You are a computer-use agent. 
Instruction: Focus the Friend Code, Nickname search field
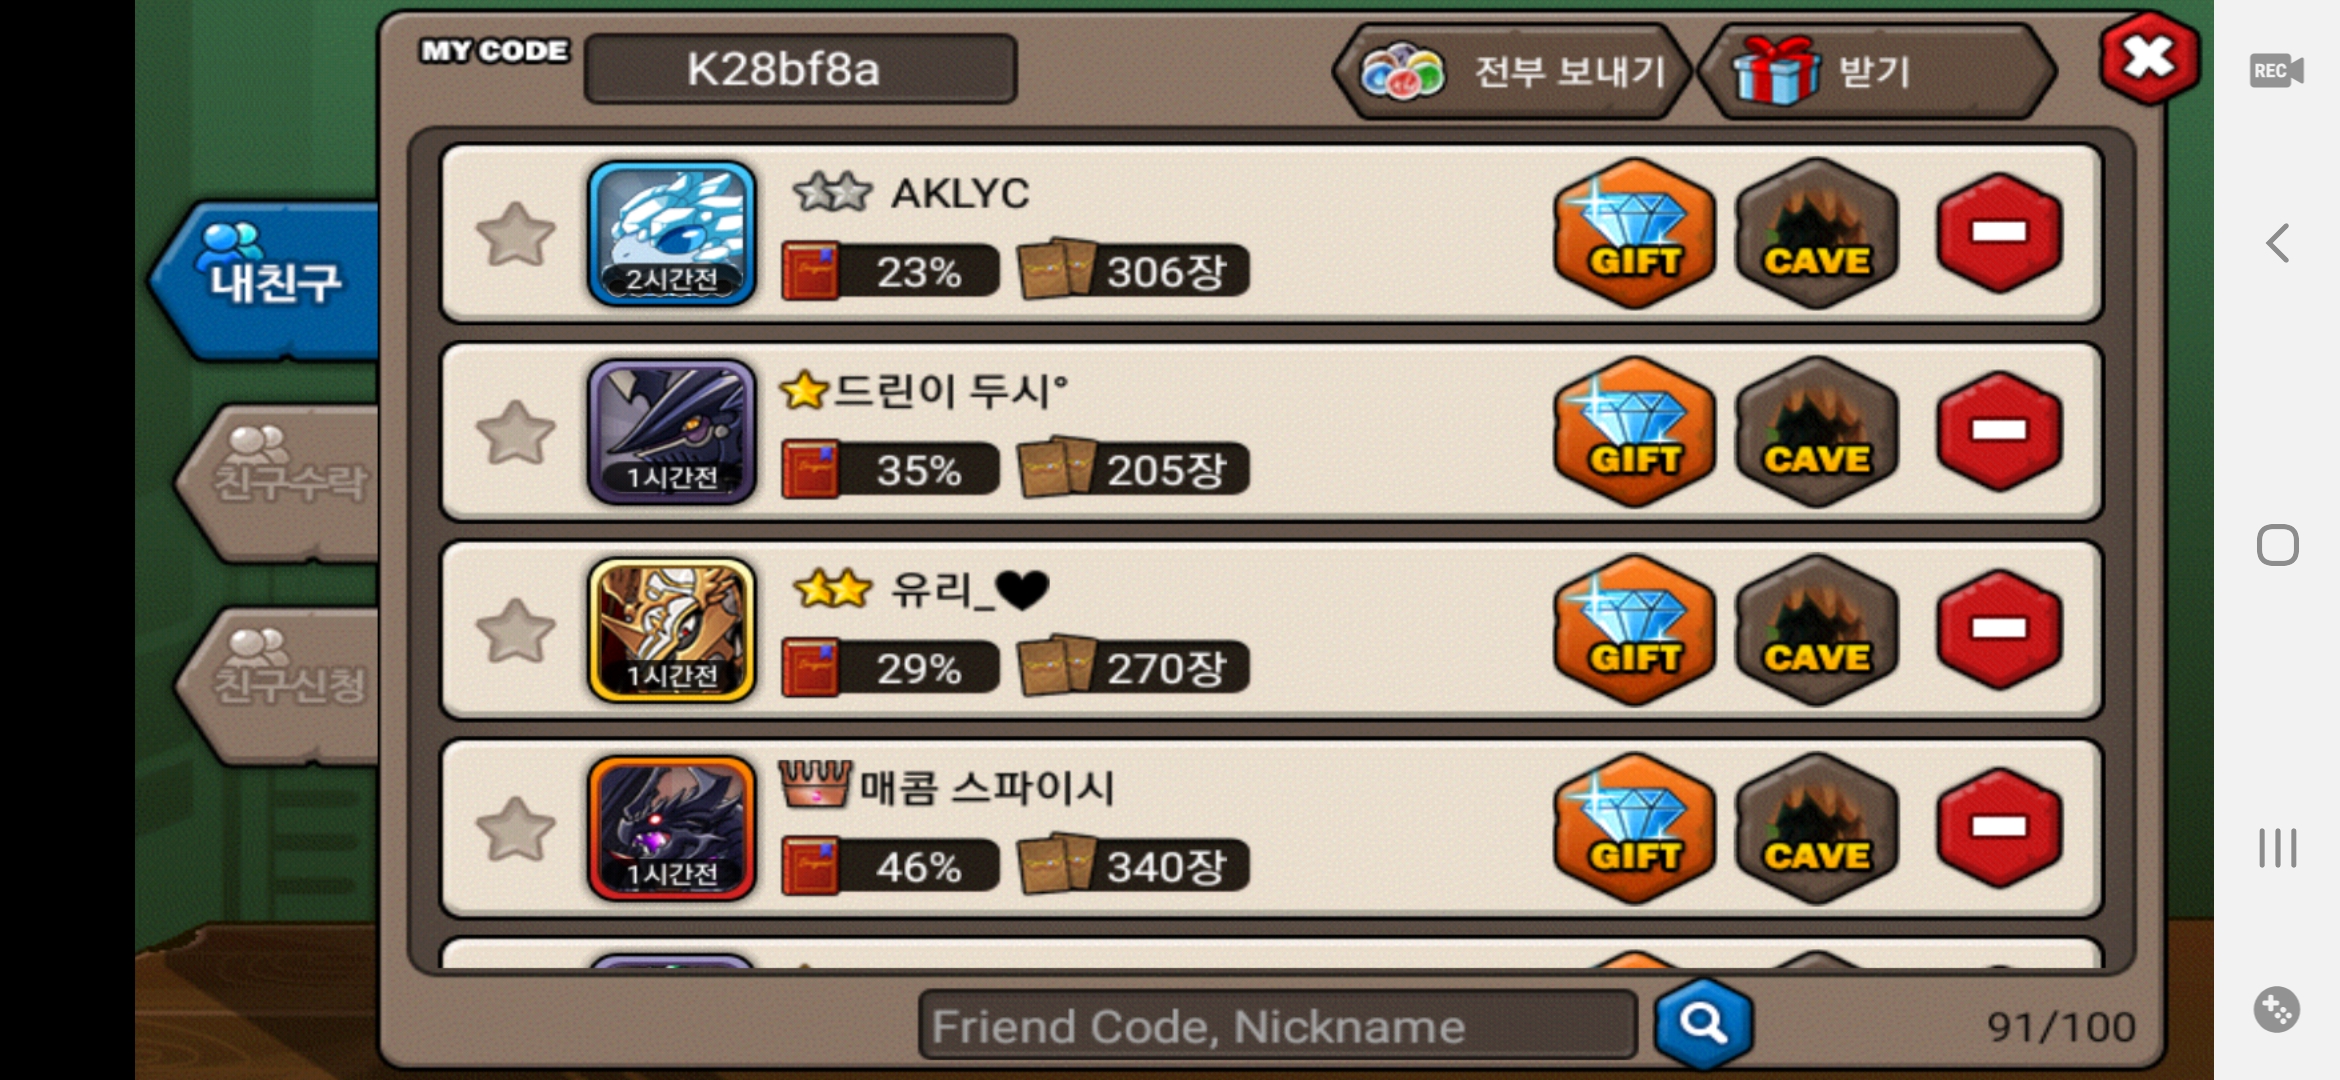click(1277, 1025)
